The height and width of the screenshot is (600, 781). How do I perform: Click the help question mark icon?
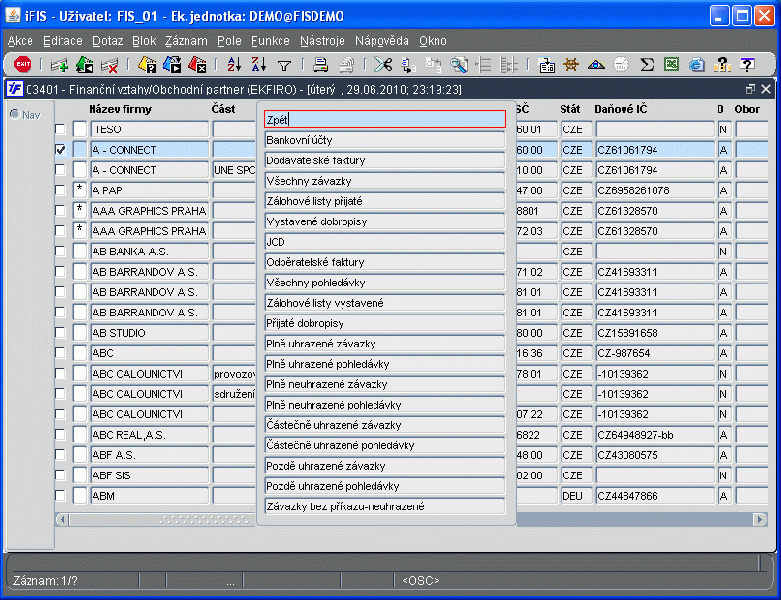722,65
